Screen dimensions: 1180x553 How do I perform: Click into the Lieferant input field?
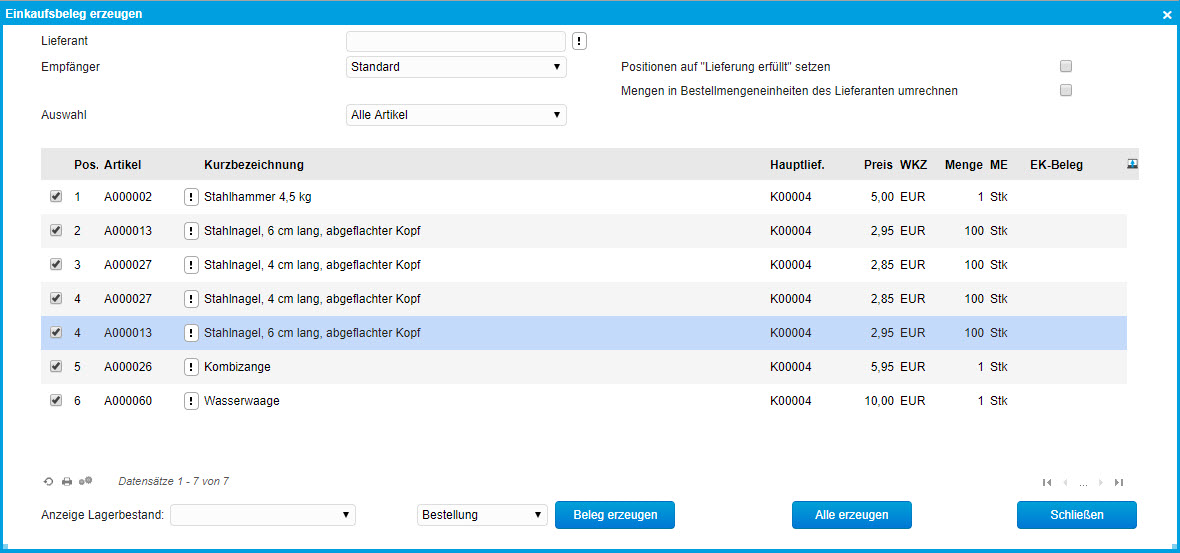coord(456,41)
